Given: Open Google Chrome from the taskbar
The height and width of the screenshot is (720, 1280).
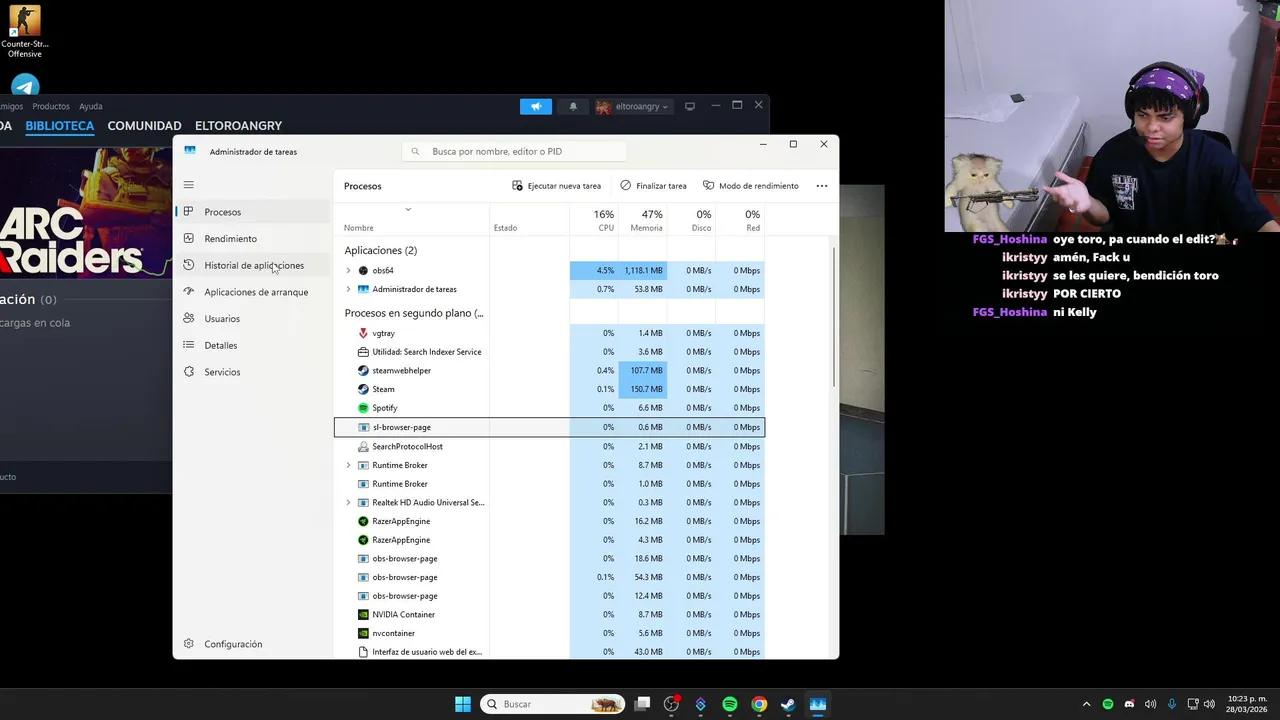Looking at the screenshot, I should pos(759,704).
